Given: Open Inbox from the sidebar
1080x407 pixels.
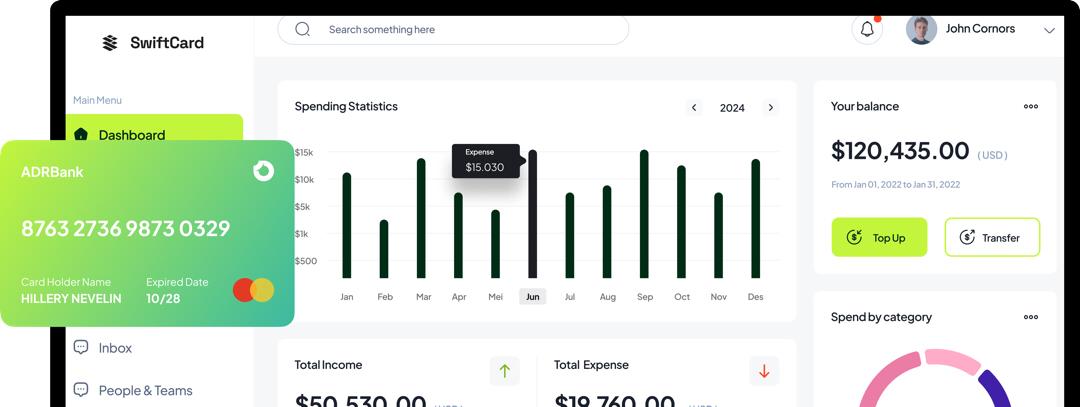Looking at the screenshot, I should click(x=115, y=348).
